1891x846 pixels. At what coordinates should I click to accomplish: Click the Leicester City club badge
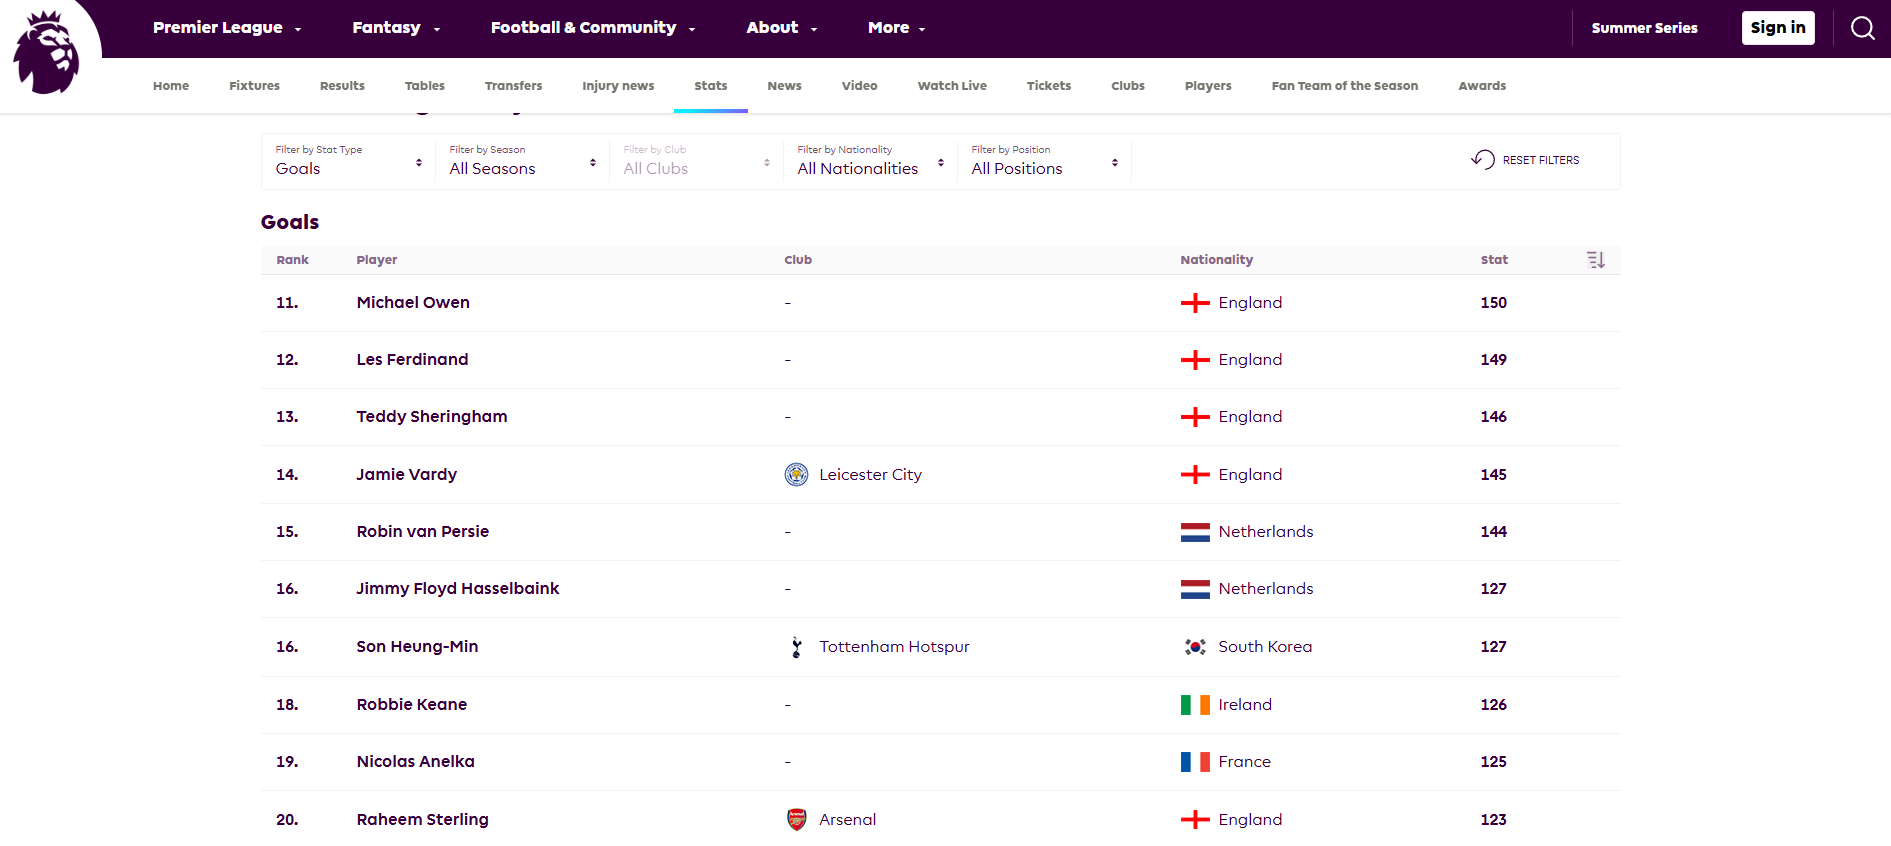[796, 475]
